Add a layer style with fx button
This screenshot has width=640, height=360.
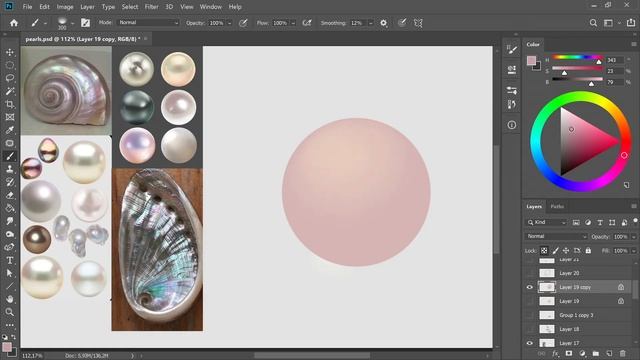tap(555, 353)
